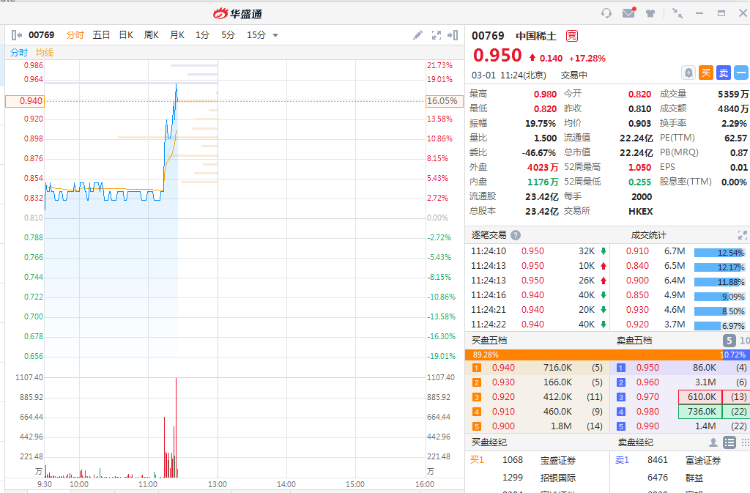Click the customer service headset icon
Image resolution: width=750 pixels, height=493 pixels.
point(606,13)
